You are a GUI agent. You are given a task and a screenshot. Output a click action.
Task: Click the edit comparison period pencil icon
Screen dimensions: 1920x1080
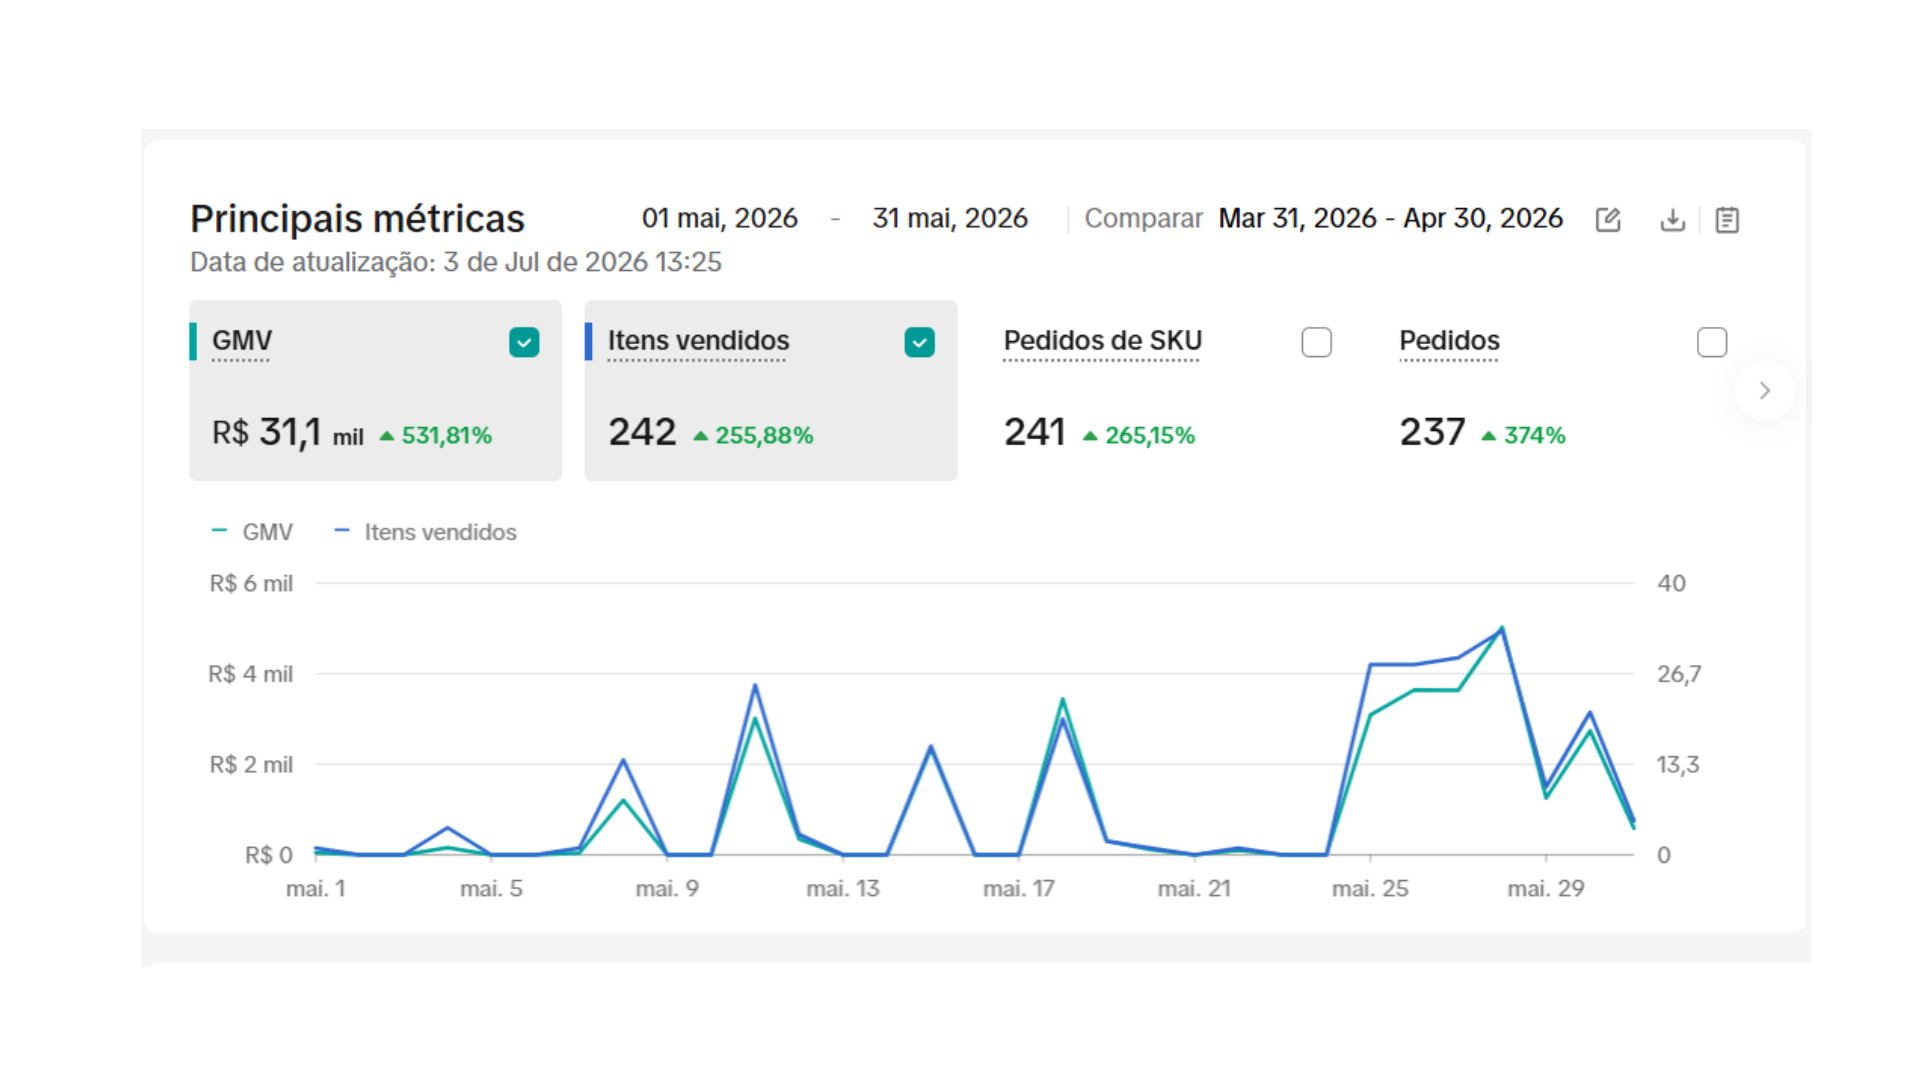[1608, 220]
